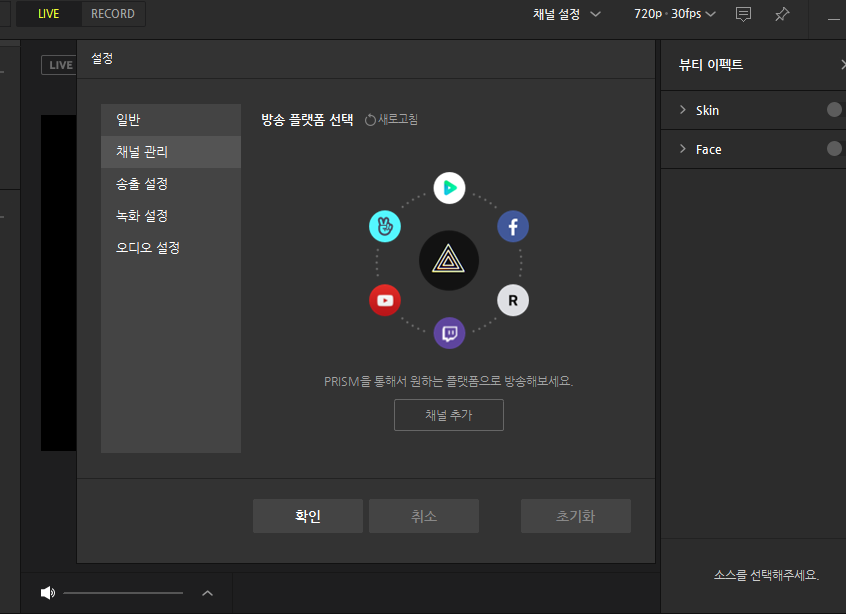Viewport: 846px width, 614px height.
Task: Click the pin icon in the top bar
Action: (782, 14)
